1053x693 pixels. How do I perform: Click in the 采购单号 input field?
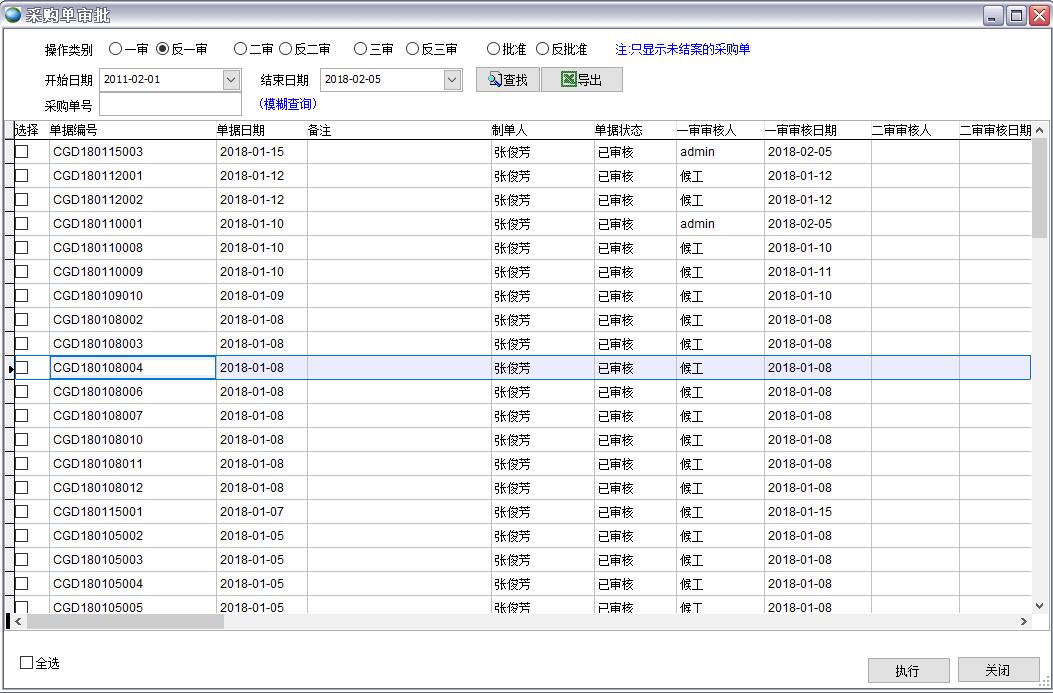(x=170, y=105)
